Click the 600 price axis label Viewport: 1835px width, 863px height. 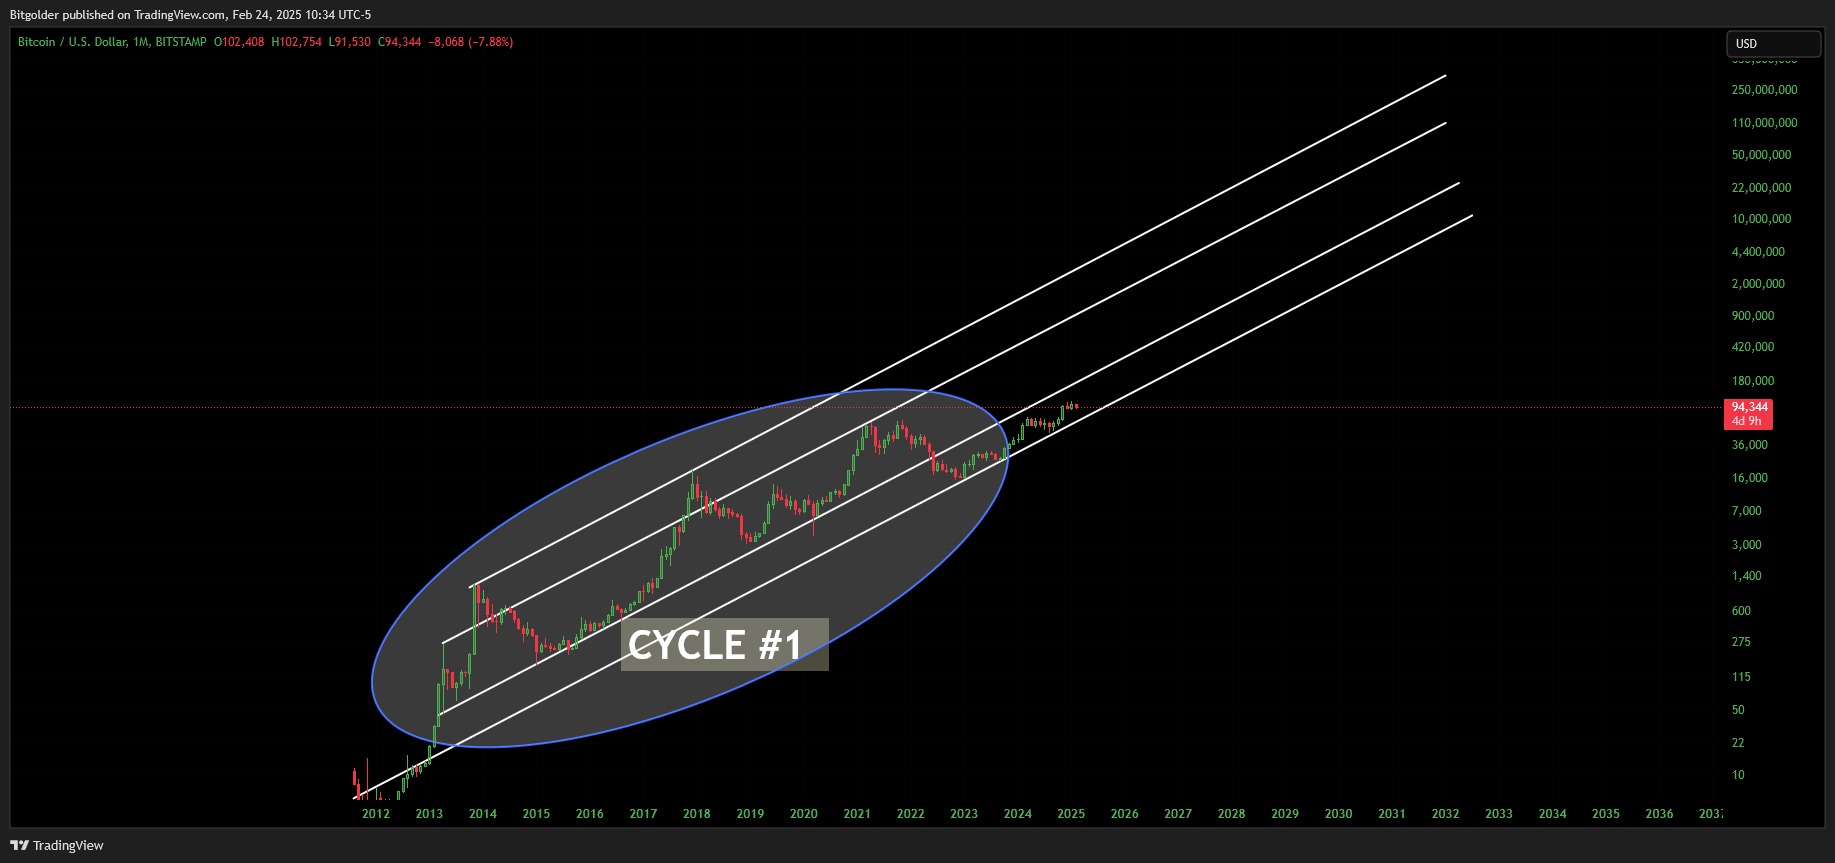click(1741, 611)
